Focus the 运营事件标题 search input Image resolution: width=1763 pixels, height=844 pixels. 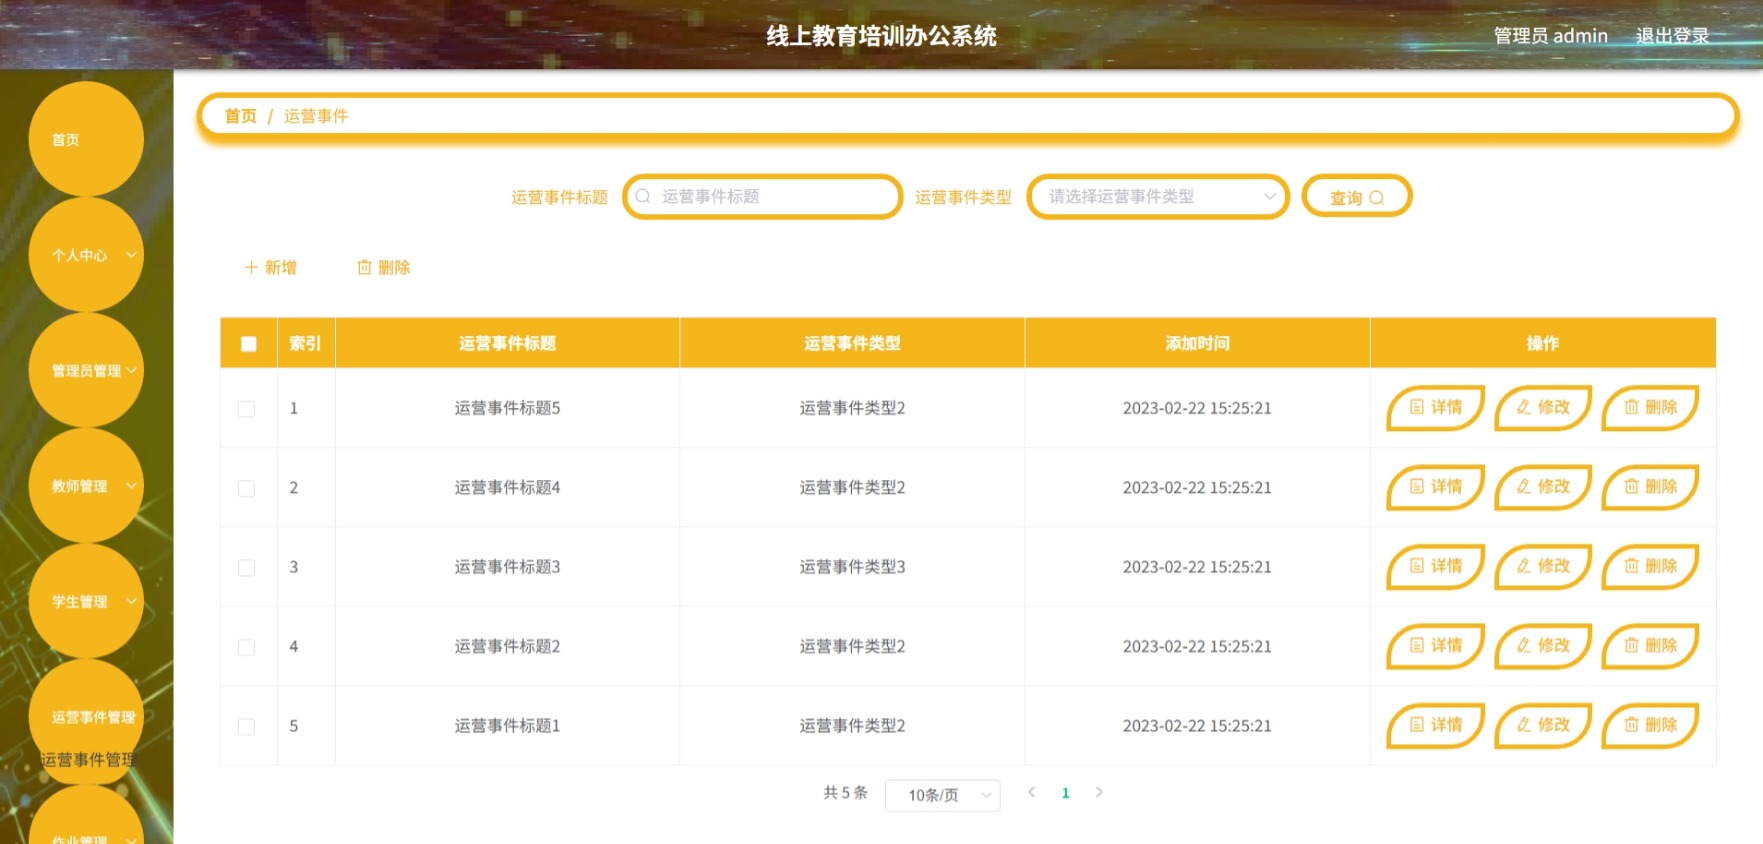click(763, 197)
